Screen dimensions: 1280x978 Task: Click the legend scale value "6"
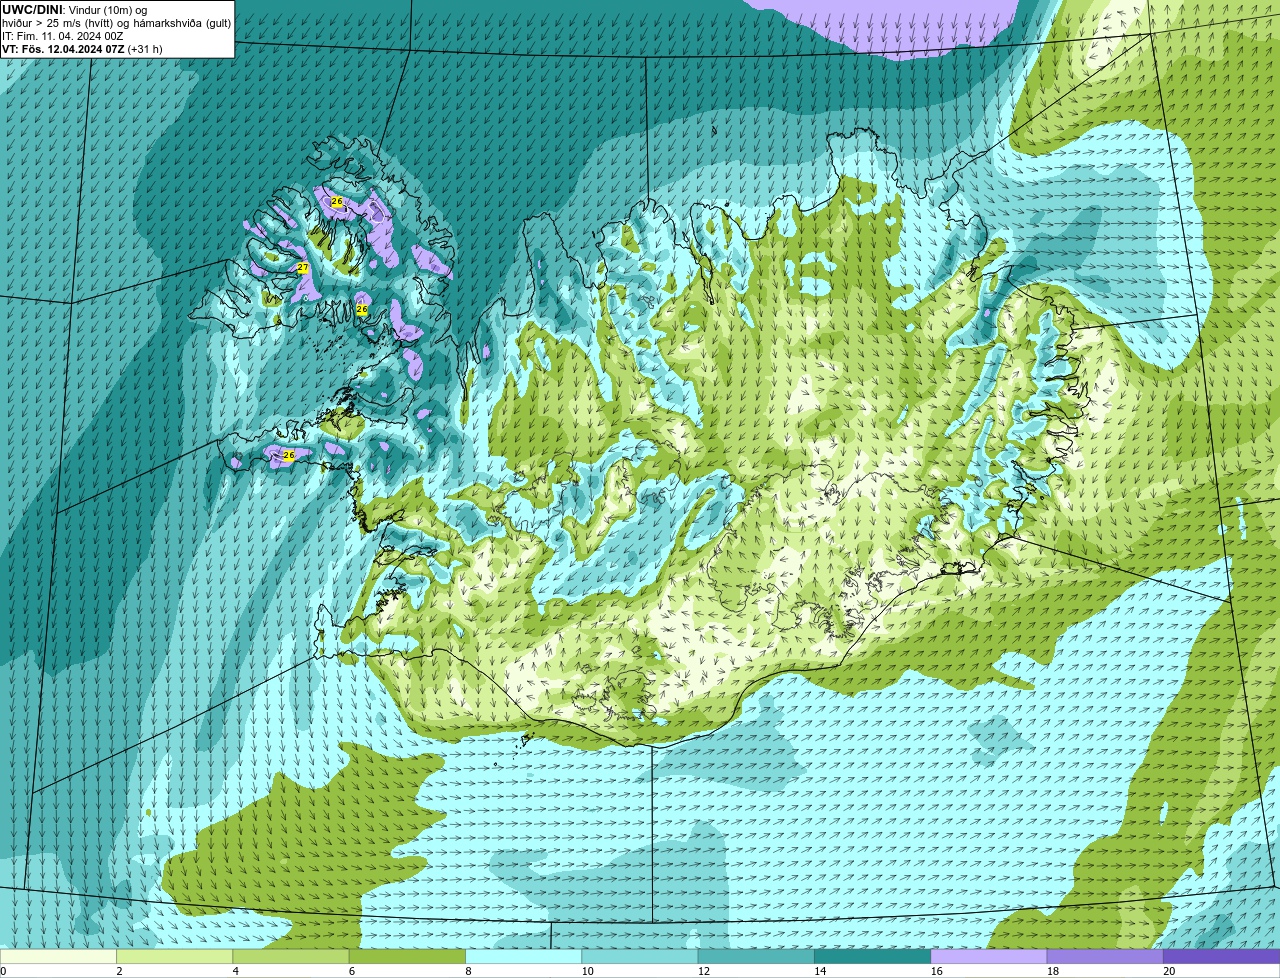click(351, 971)
